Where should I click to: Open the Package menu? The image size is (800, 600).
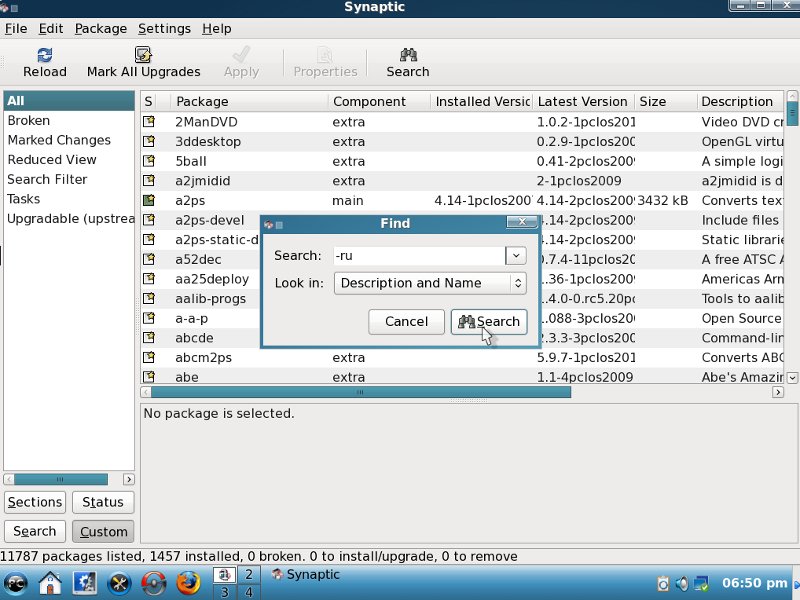[100, 29]
